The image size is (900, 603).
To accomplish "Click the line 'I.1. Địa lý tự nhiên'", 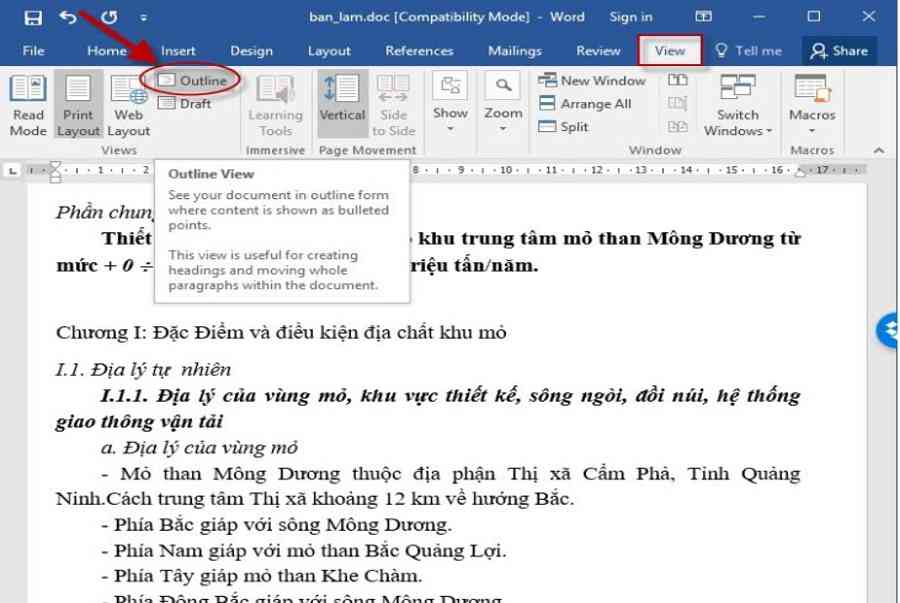I will click(143, 369).
